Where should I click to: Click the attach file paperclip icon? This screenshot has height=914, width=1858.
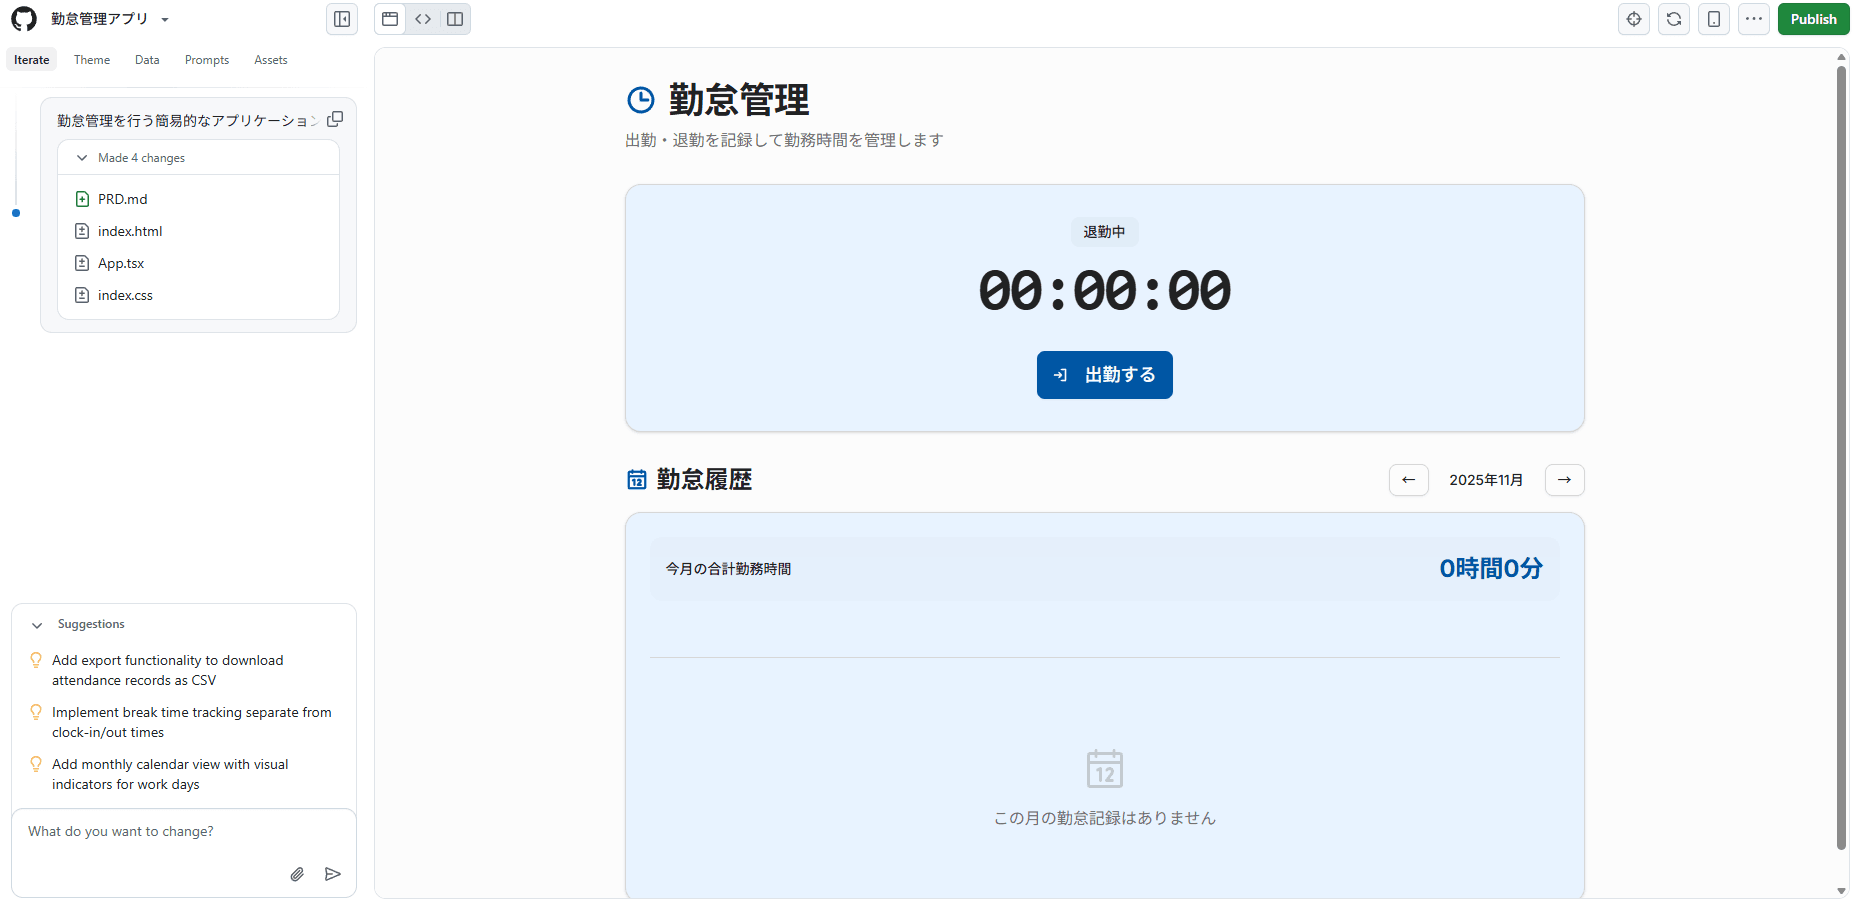[x=297, y=874]
